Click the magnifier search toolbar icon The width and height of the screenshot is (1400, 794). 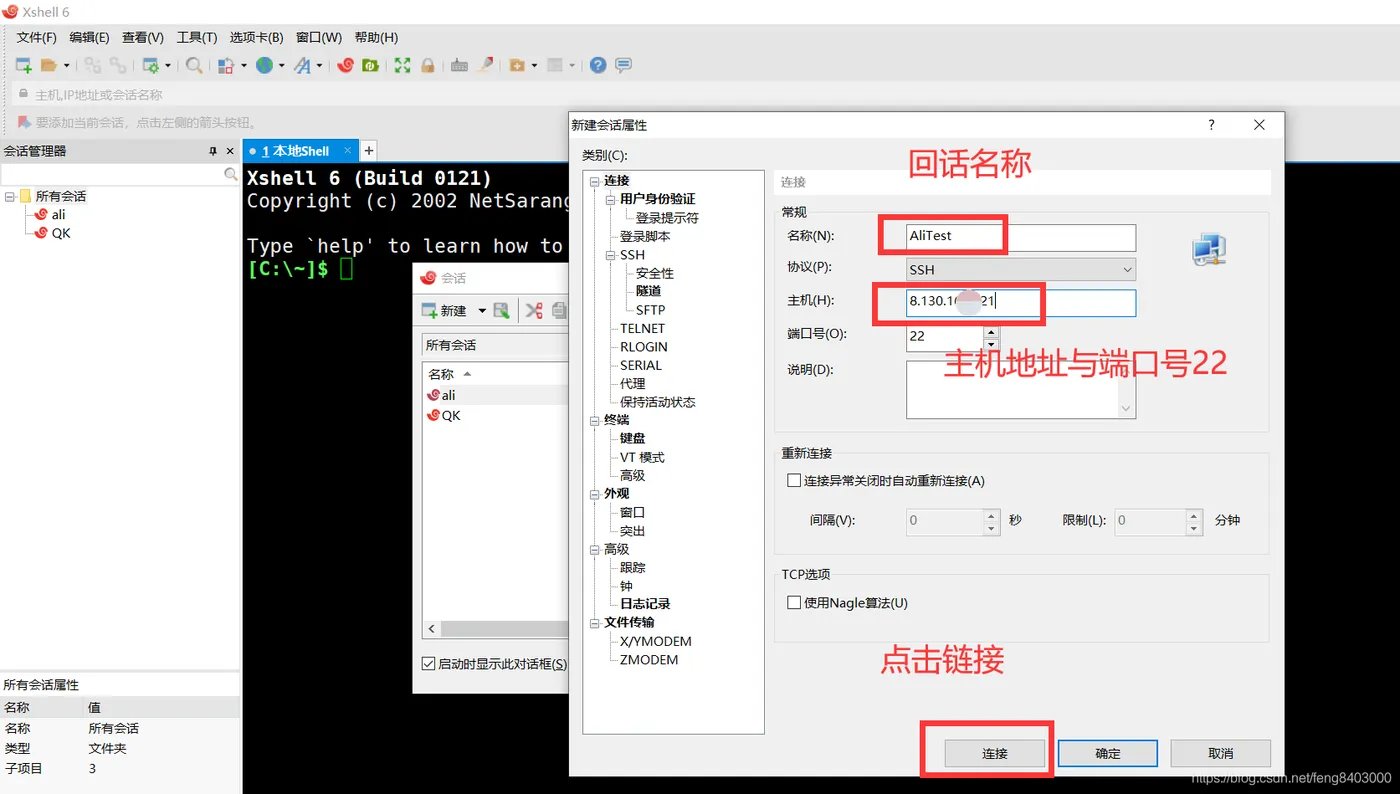(x=194, y=65)
